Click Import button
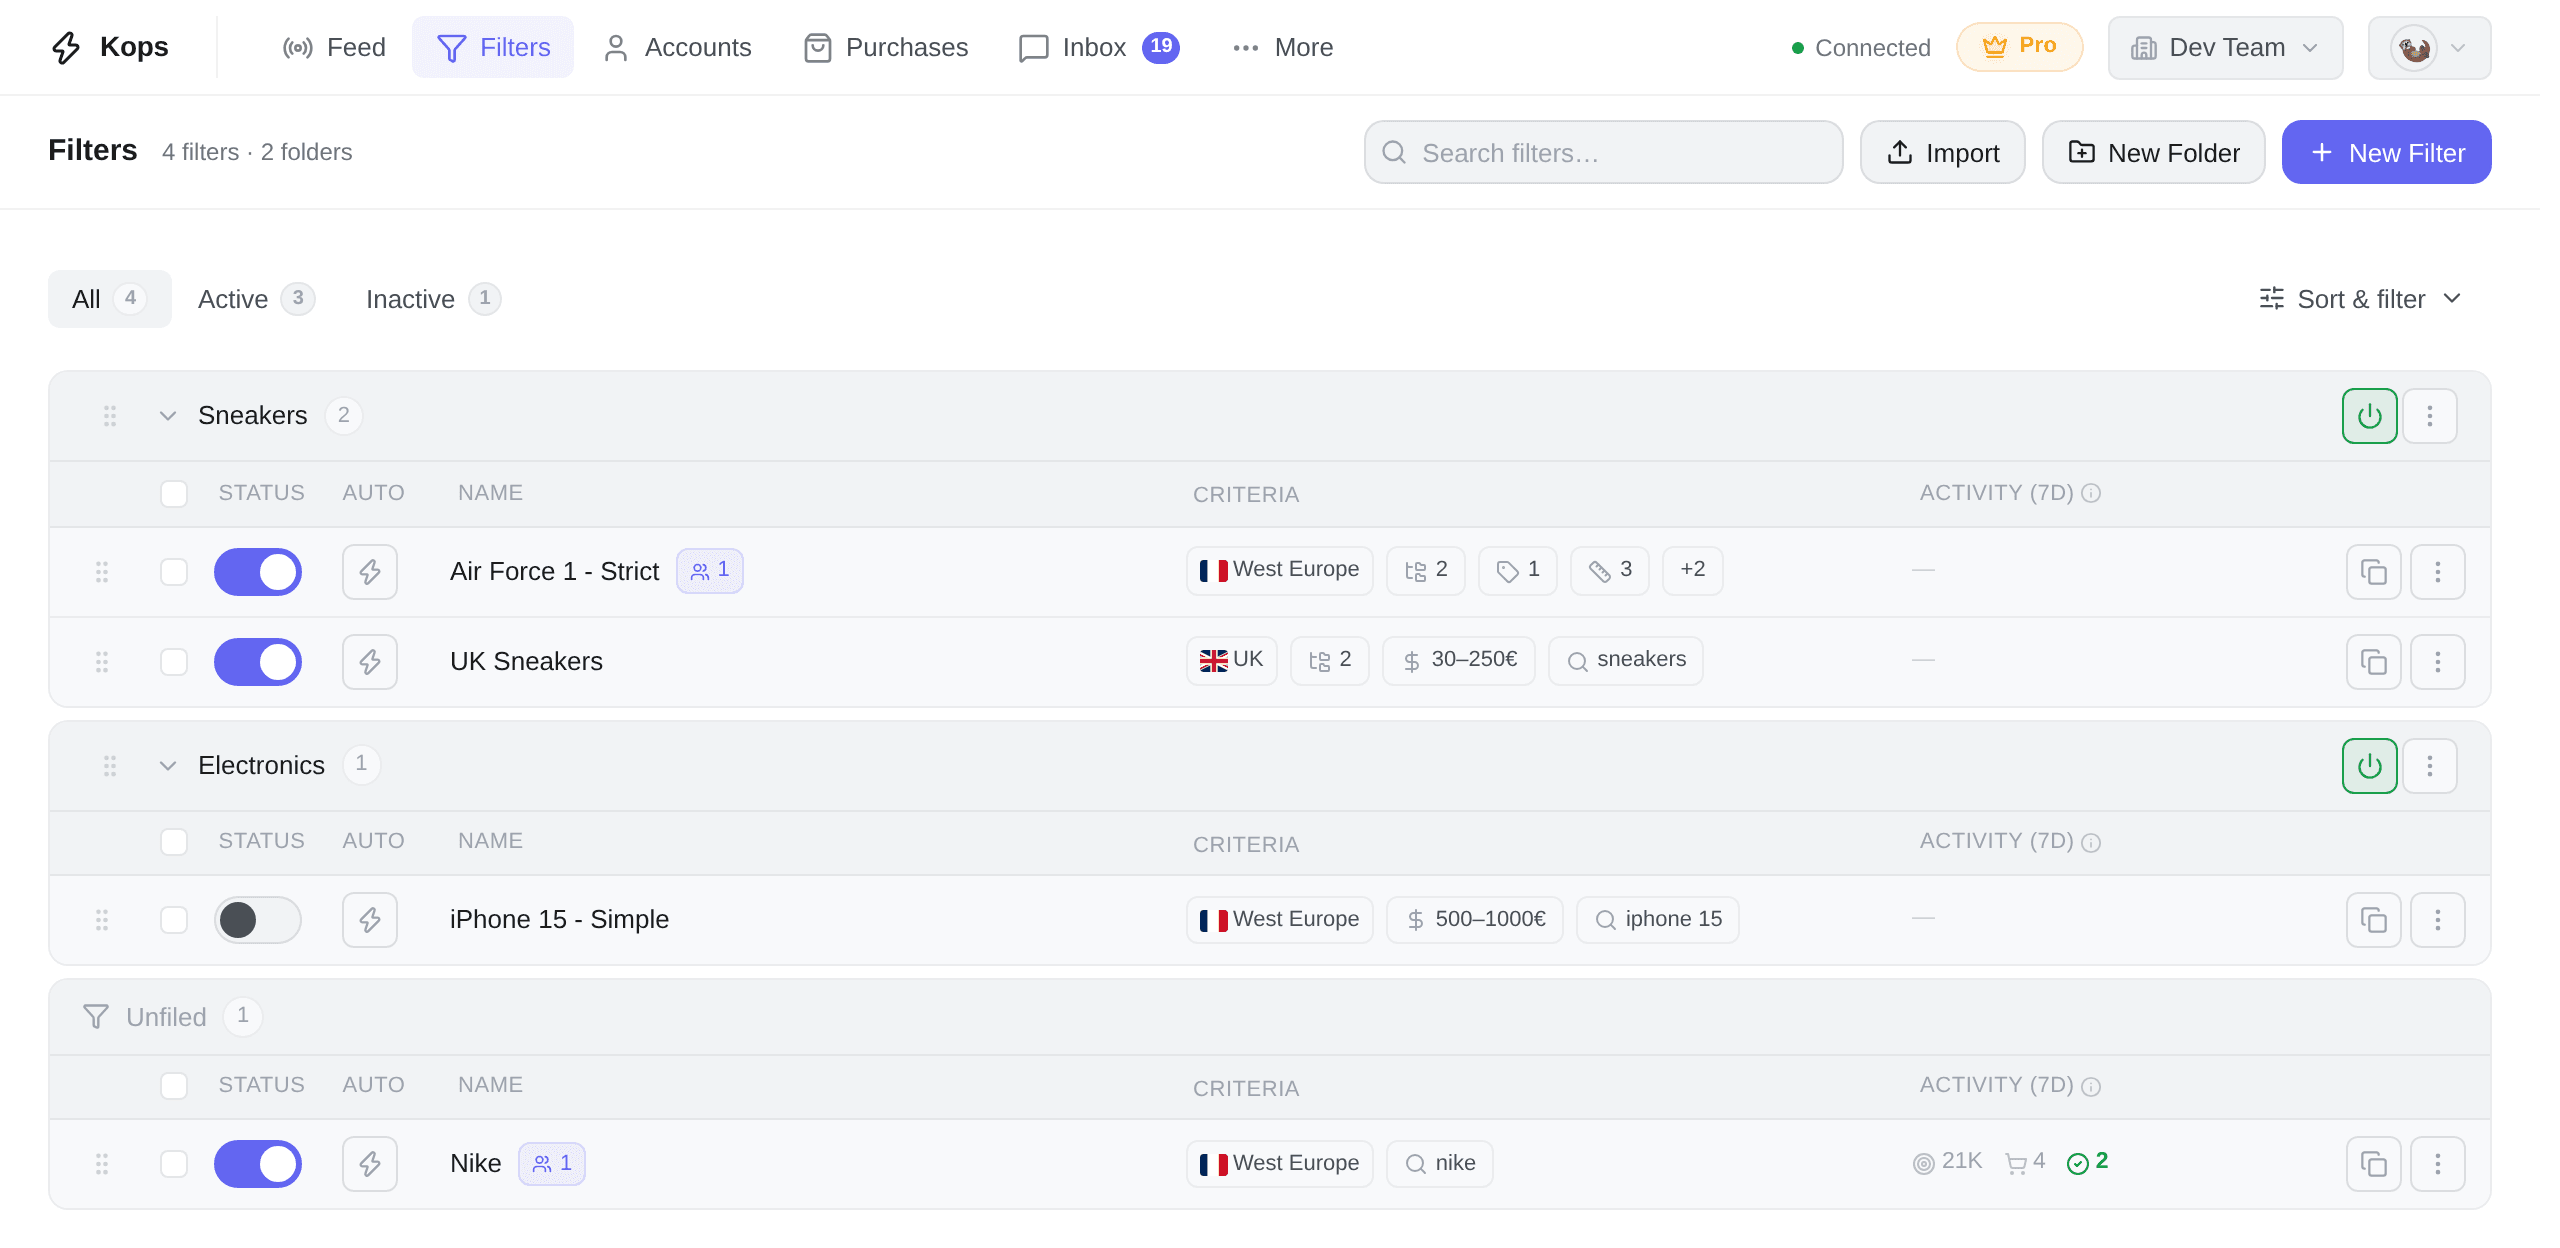This screenshot has height=1248, width=2560. (1942, 152)
